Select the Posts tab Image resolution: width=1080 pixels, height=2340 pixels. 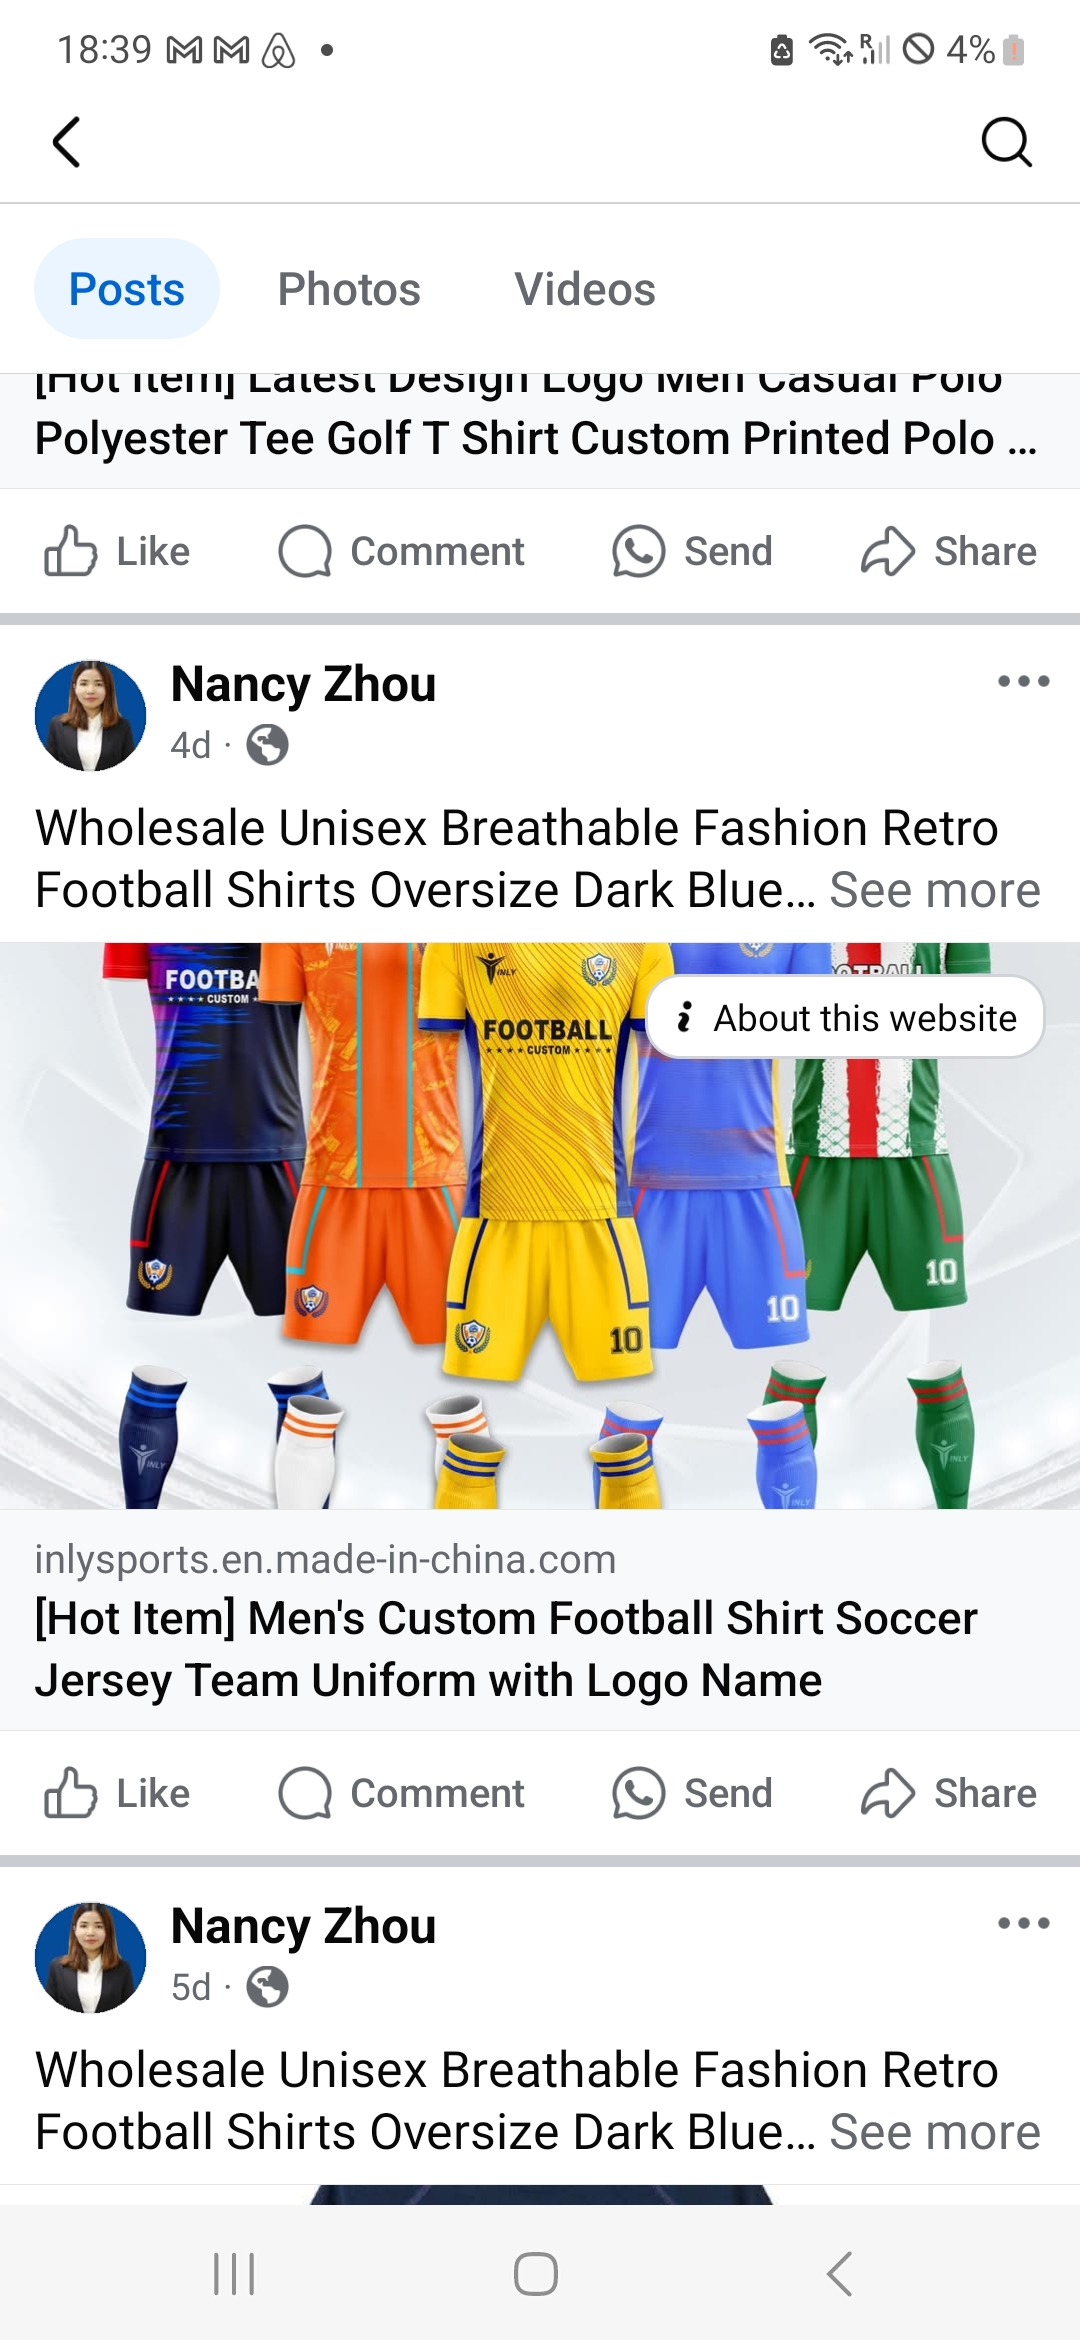click(127, 289)
